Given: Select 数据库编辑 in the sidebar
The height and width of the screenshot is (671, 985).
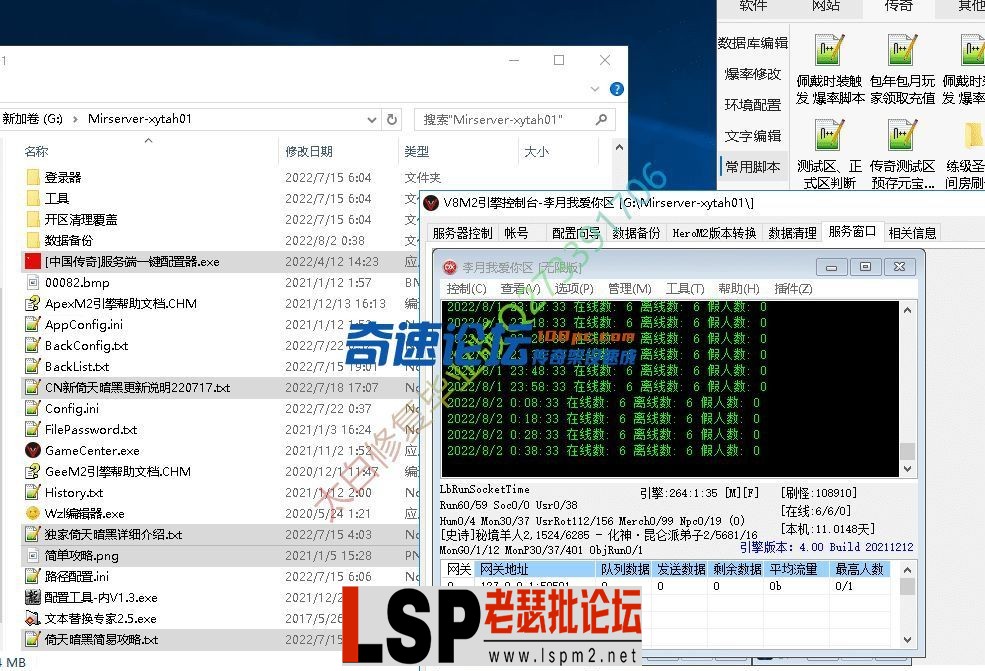Looking at the screenshot, I should click(x=752, y=43).
